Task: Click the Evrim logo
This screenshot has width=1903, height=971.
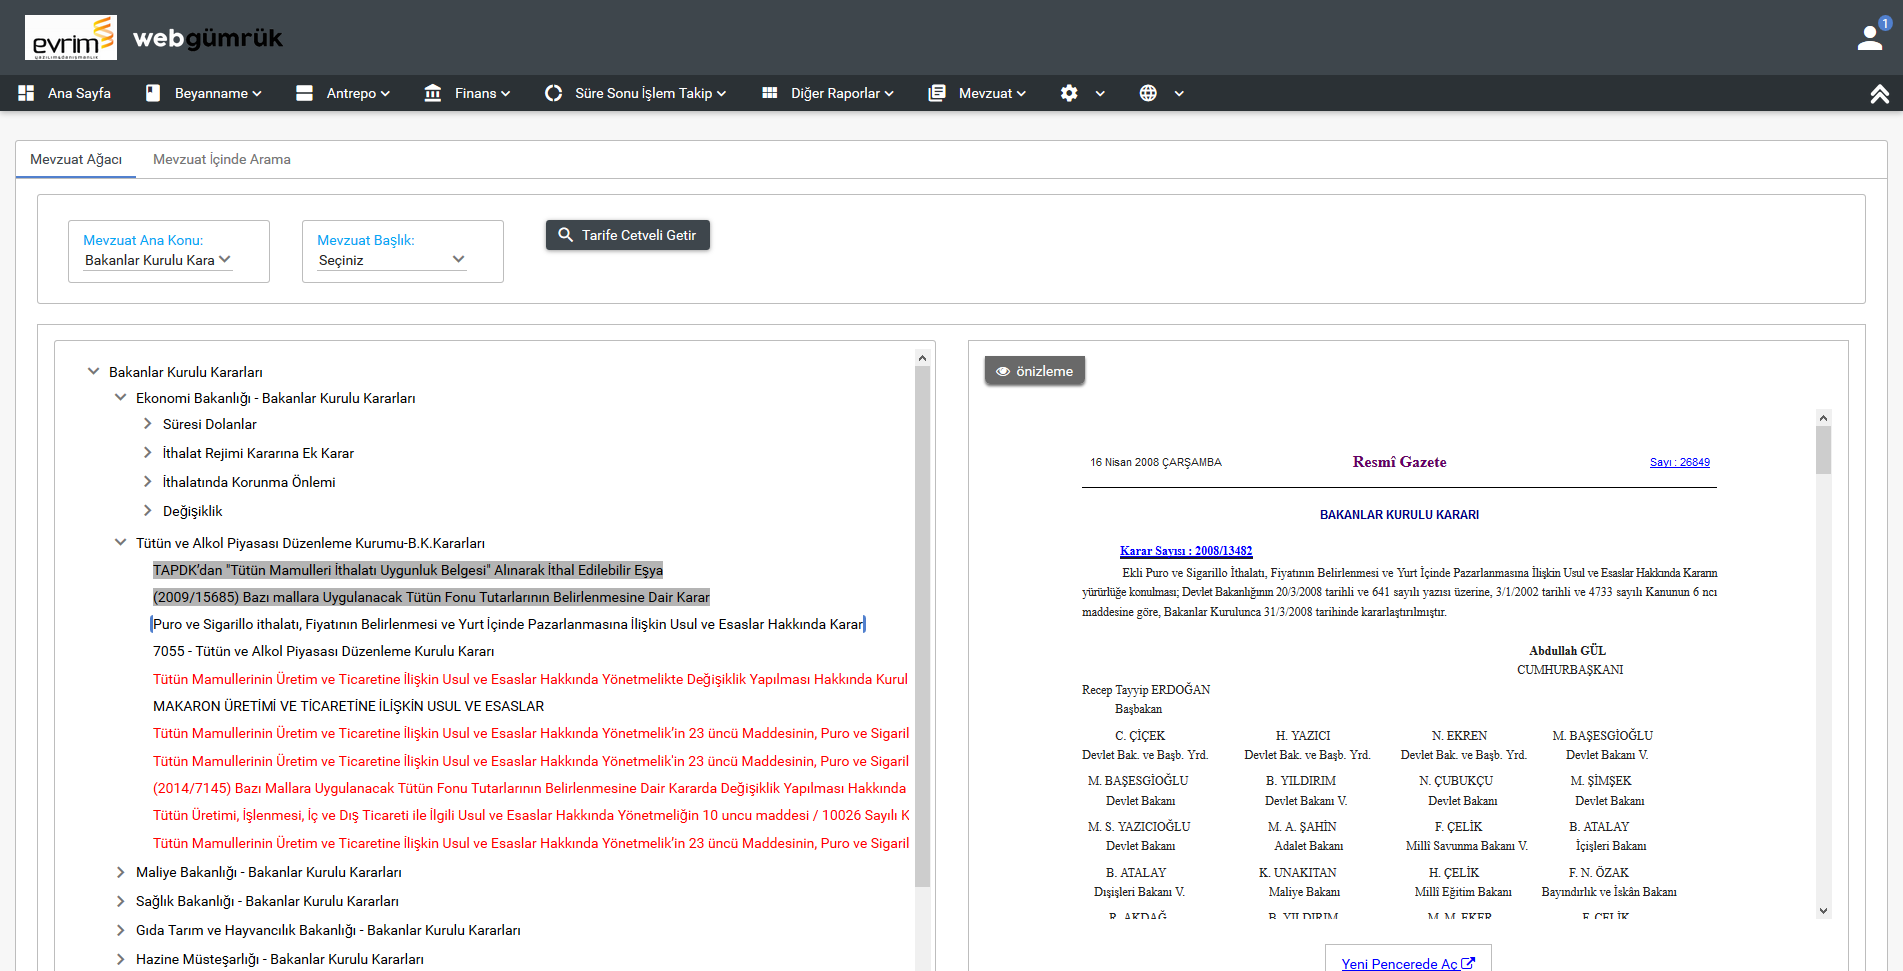Action: [x=71, y=38]
